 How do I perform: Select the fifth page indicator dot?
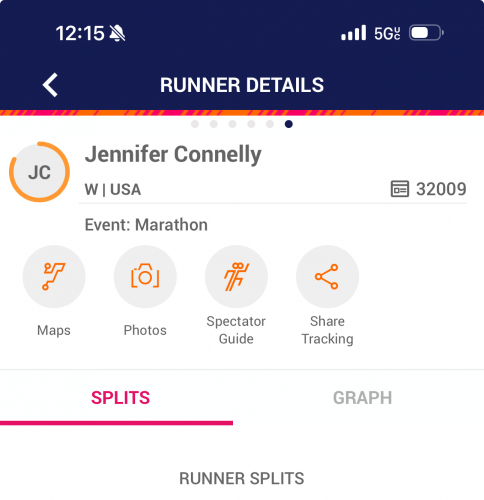coord(270,124)
